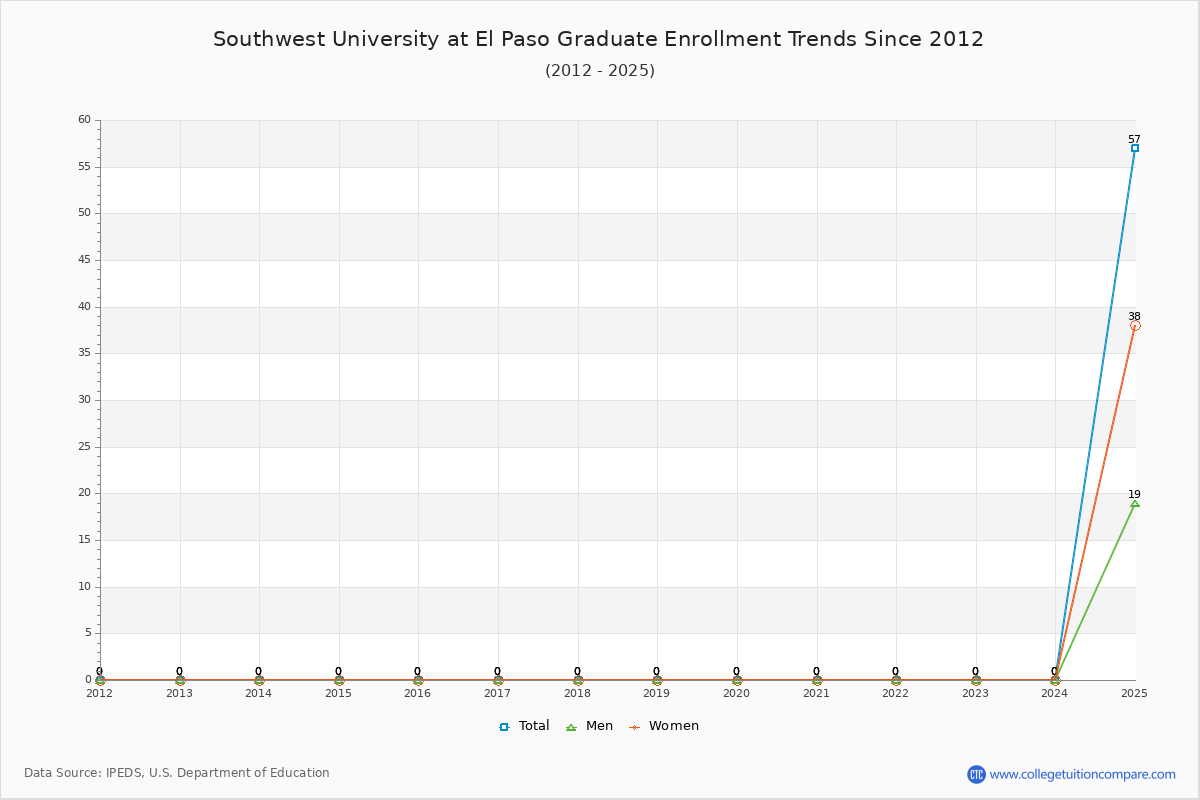This screenshot has height=800, width=1200.
Task: Click the 2015 data point at zero
Action: [x=339, y=680]
